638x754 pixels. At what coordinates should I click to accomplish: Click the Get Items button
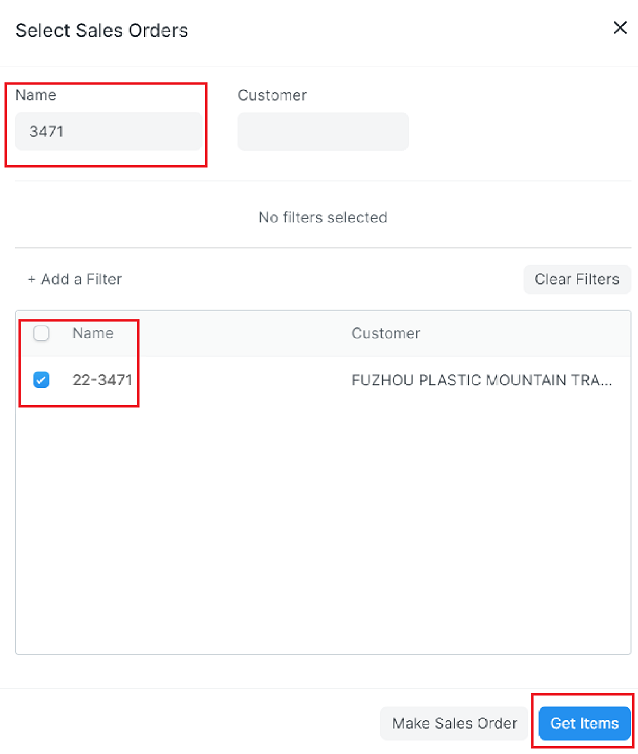coord(584,723)
